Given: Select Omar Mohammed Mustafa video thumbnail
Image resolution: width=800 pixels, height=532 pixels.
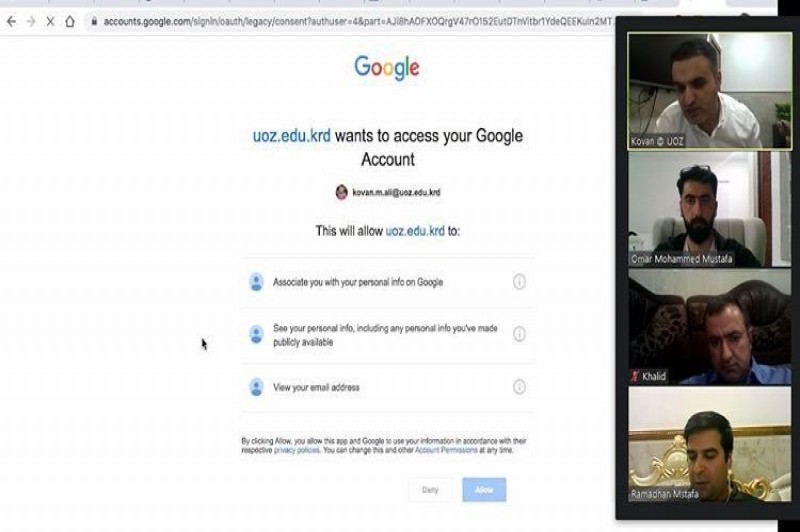Looking at the screenshot, I should (x=709, y=209).
